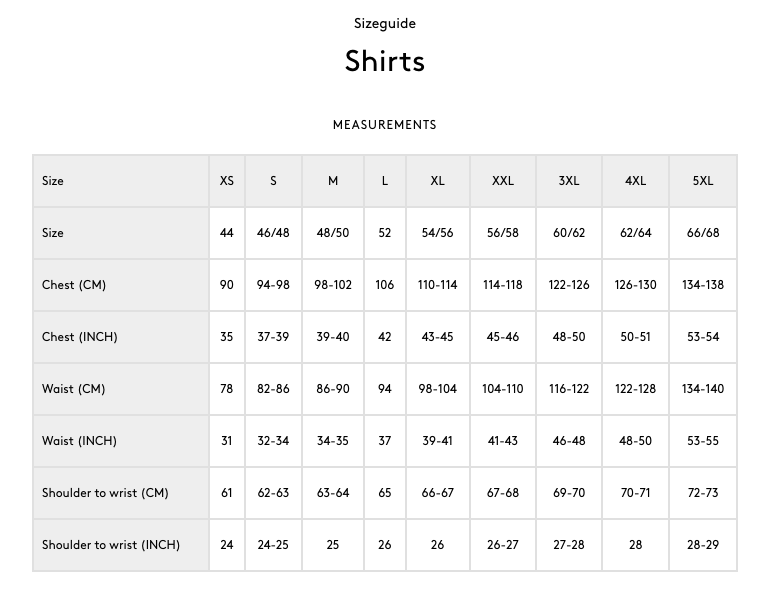Click the Chest (INCH) row label
The image size is (777, 609).
click(x=79, y=337)
